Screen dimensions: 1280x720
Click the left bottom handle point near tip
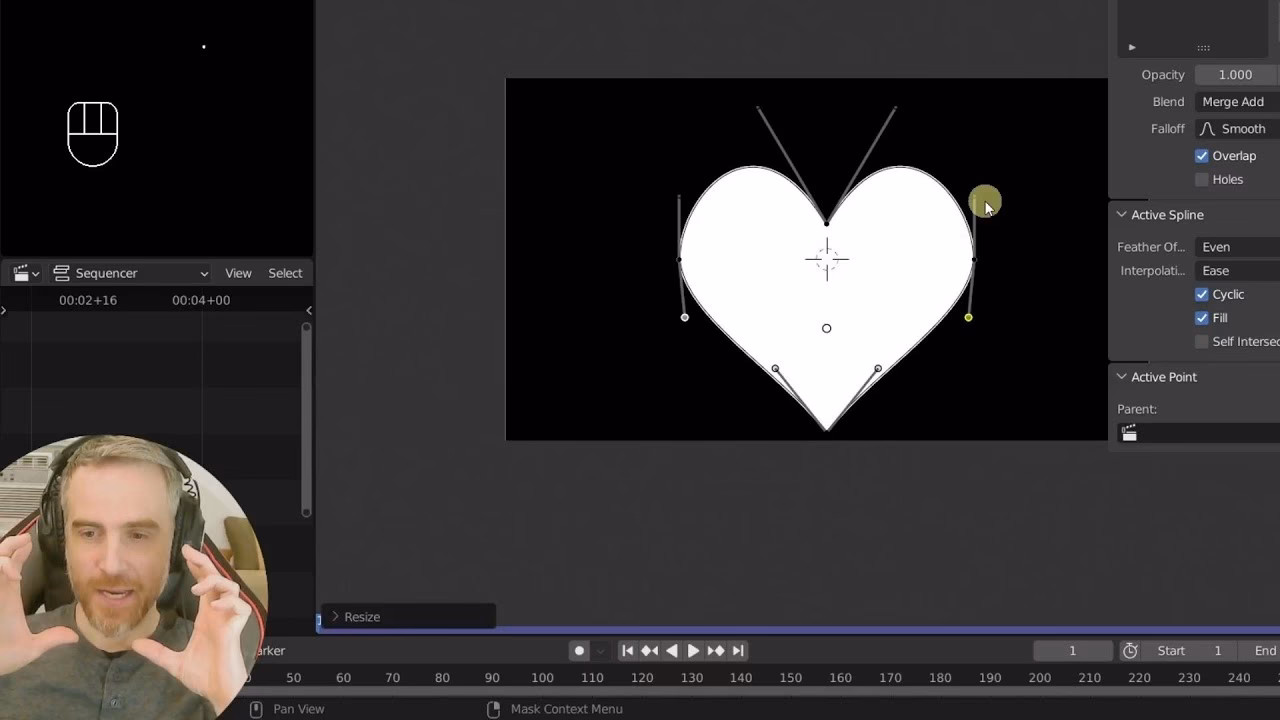tap(775, 369)
